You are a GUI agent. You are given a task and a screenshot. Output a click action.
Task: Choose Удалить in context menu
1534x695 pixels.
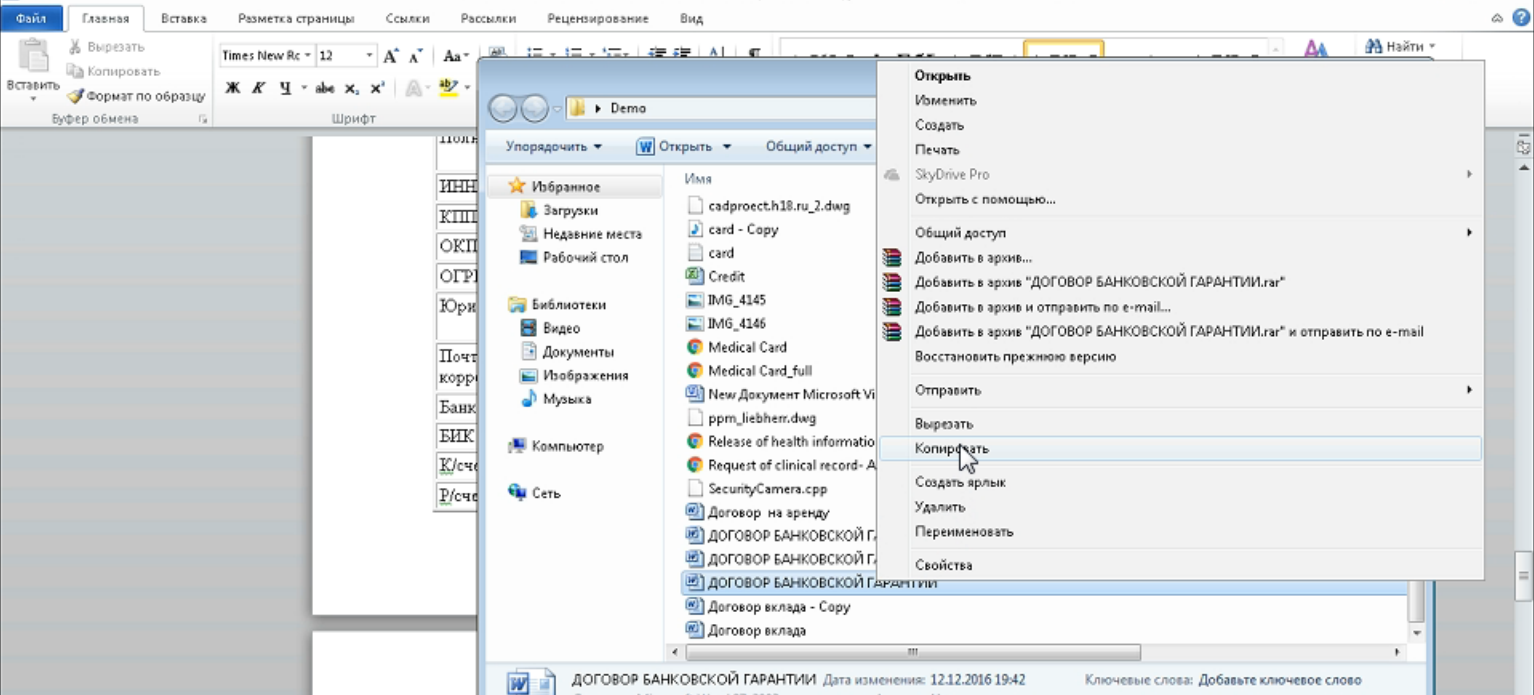pyautogui.click(x=1180, y=507)
